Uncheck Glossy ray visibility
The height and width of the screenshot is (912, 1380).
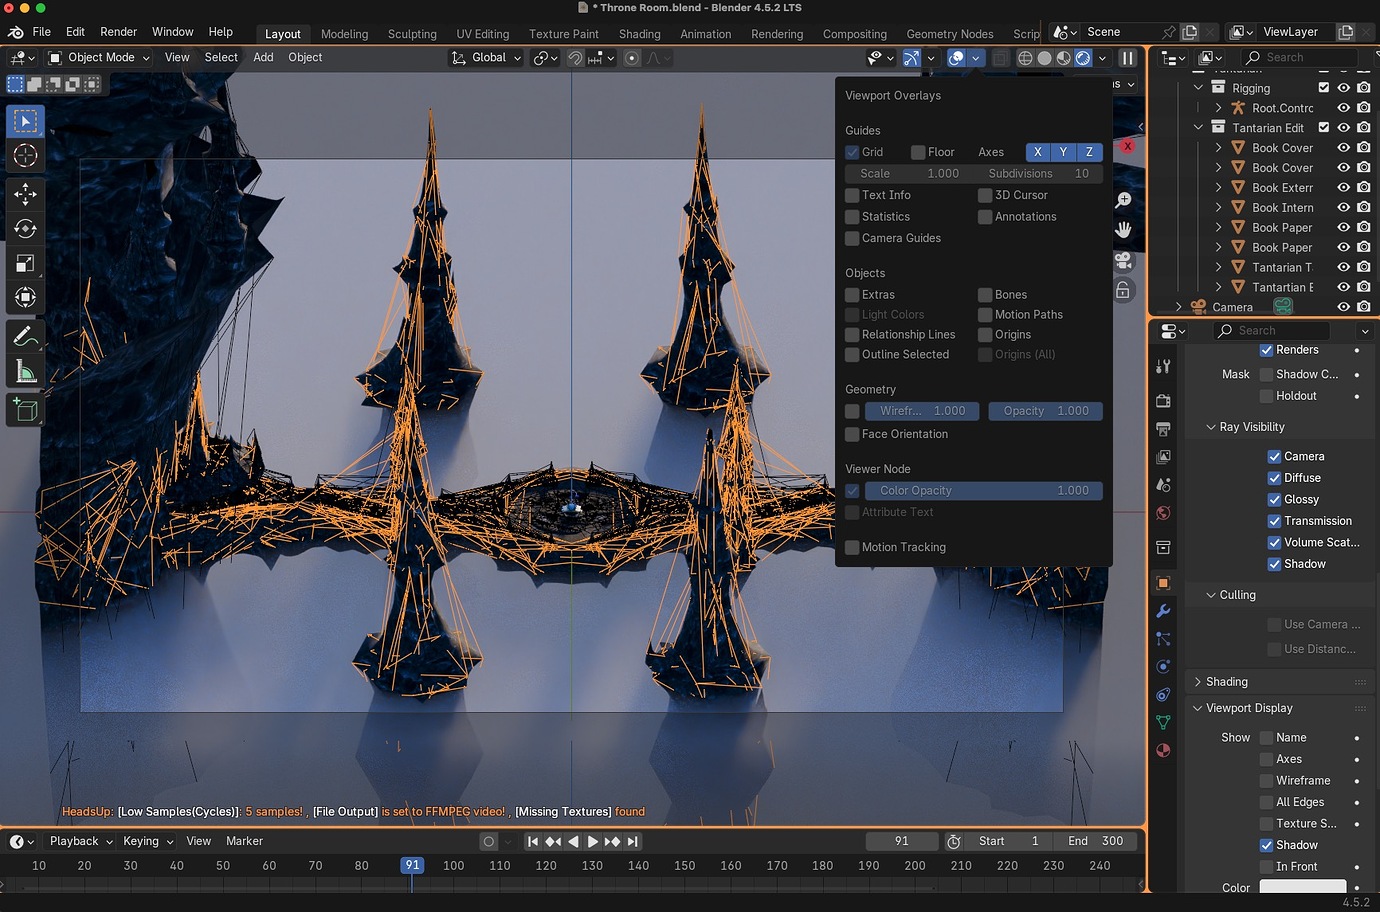(x=1274, y=500)
